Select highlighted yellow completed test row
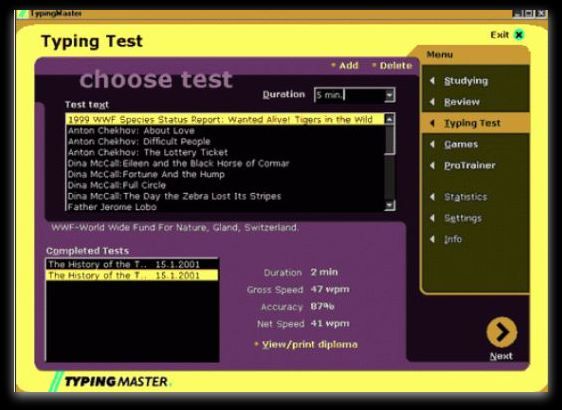This screenshot has height=410, width=562. coord(132,275)
